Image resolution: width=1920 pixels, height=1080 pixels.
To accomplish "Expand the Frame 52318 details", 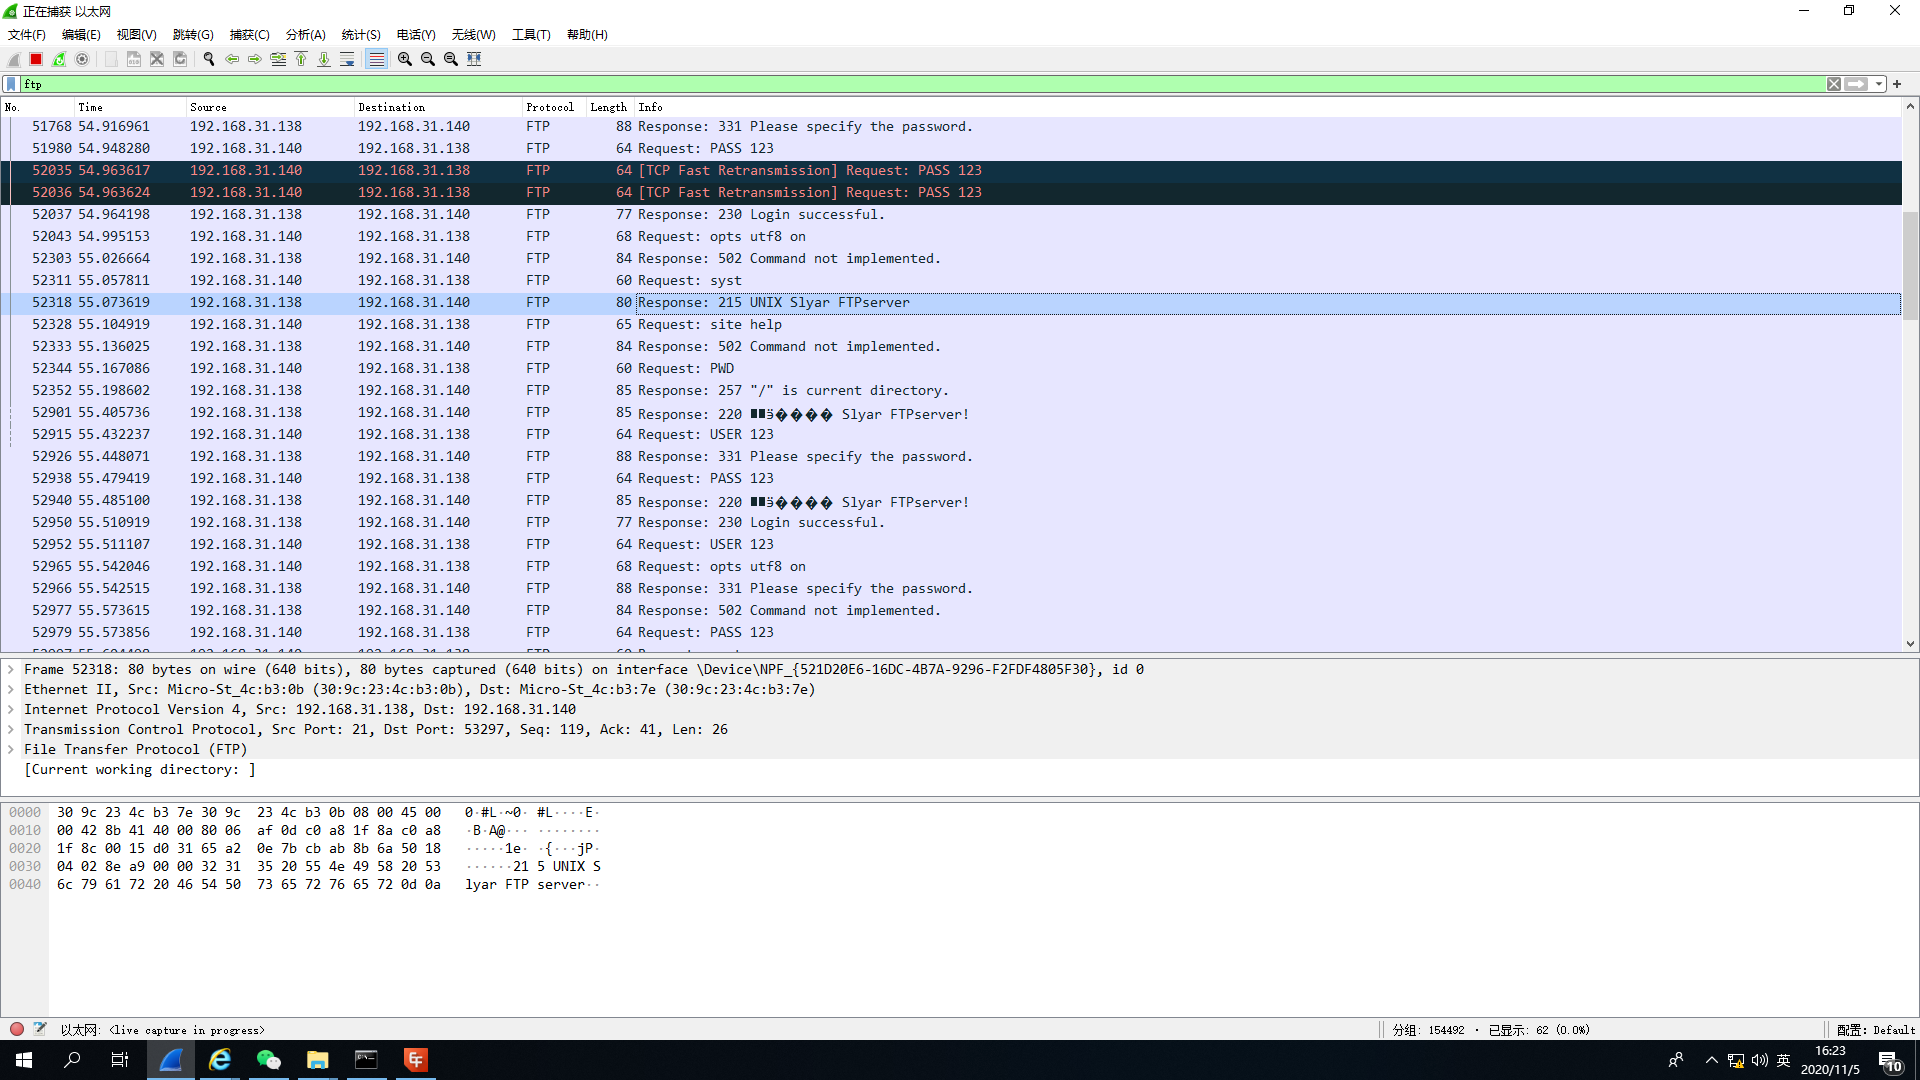I will click(x=11, y=670).
